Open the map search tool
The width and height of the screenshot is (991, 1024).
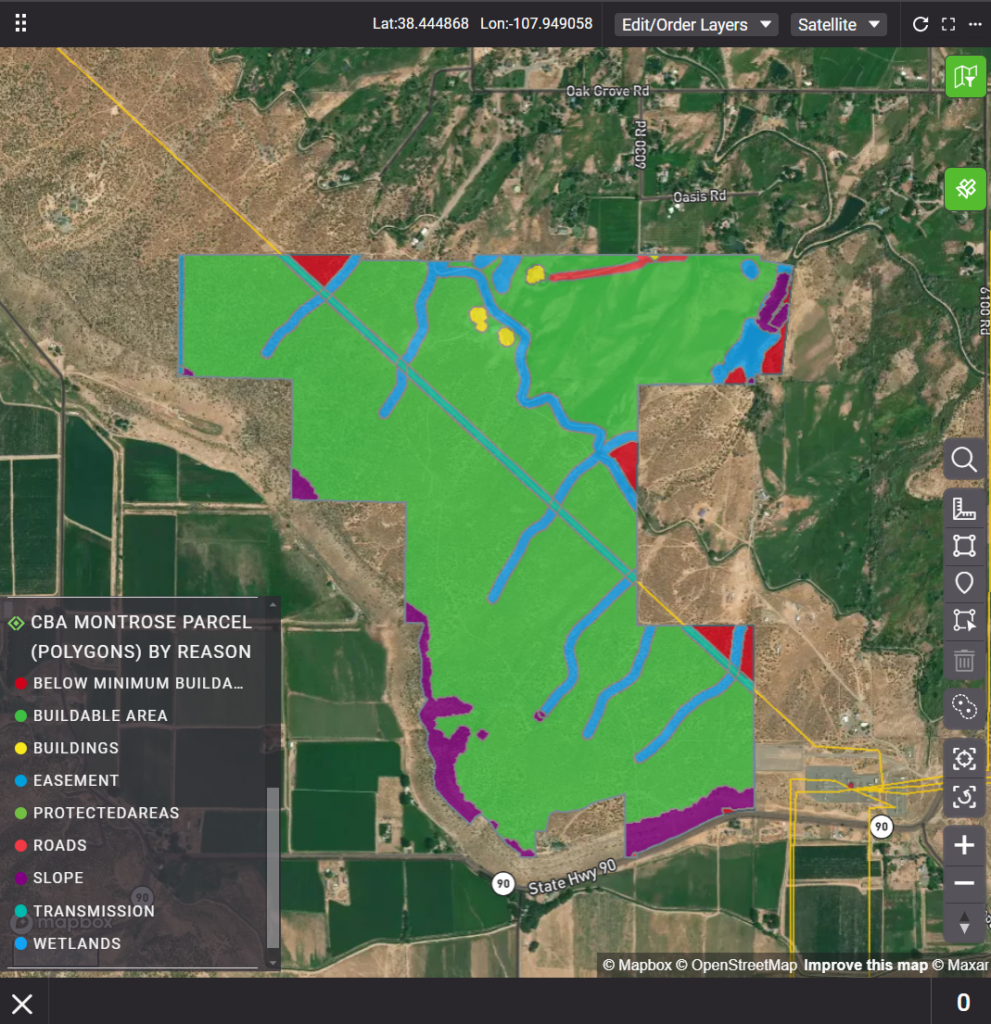964,460
